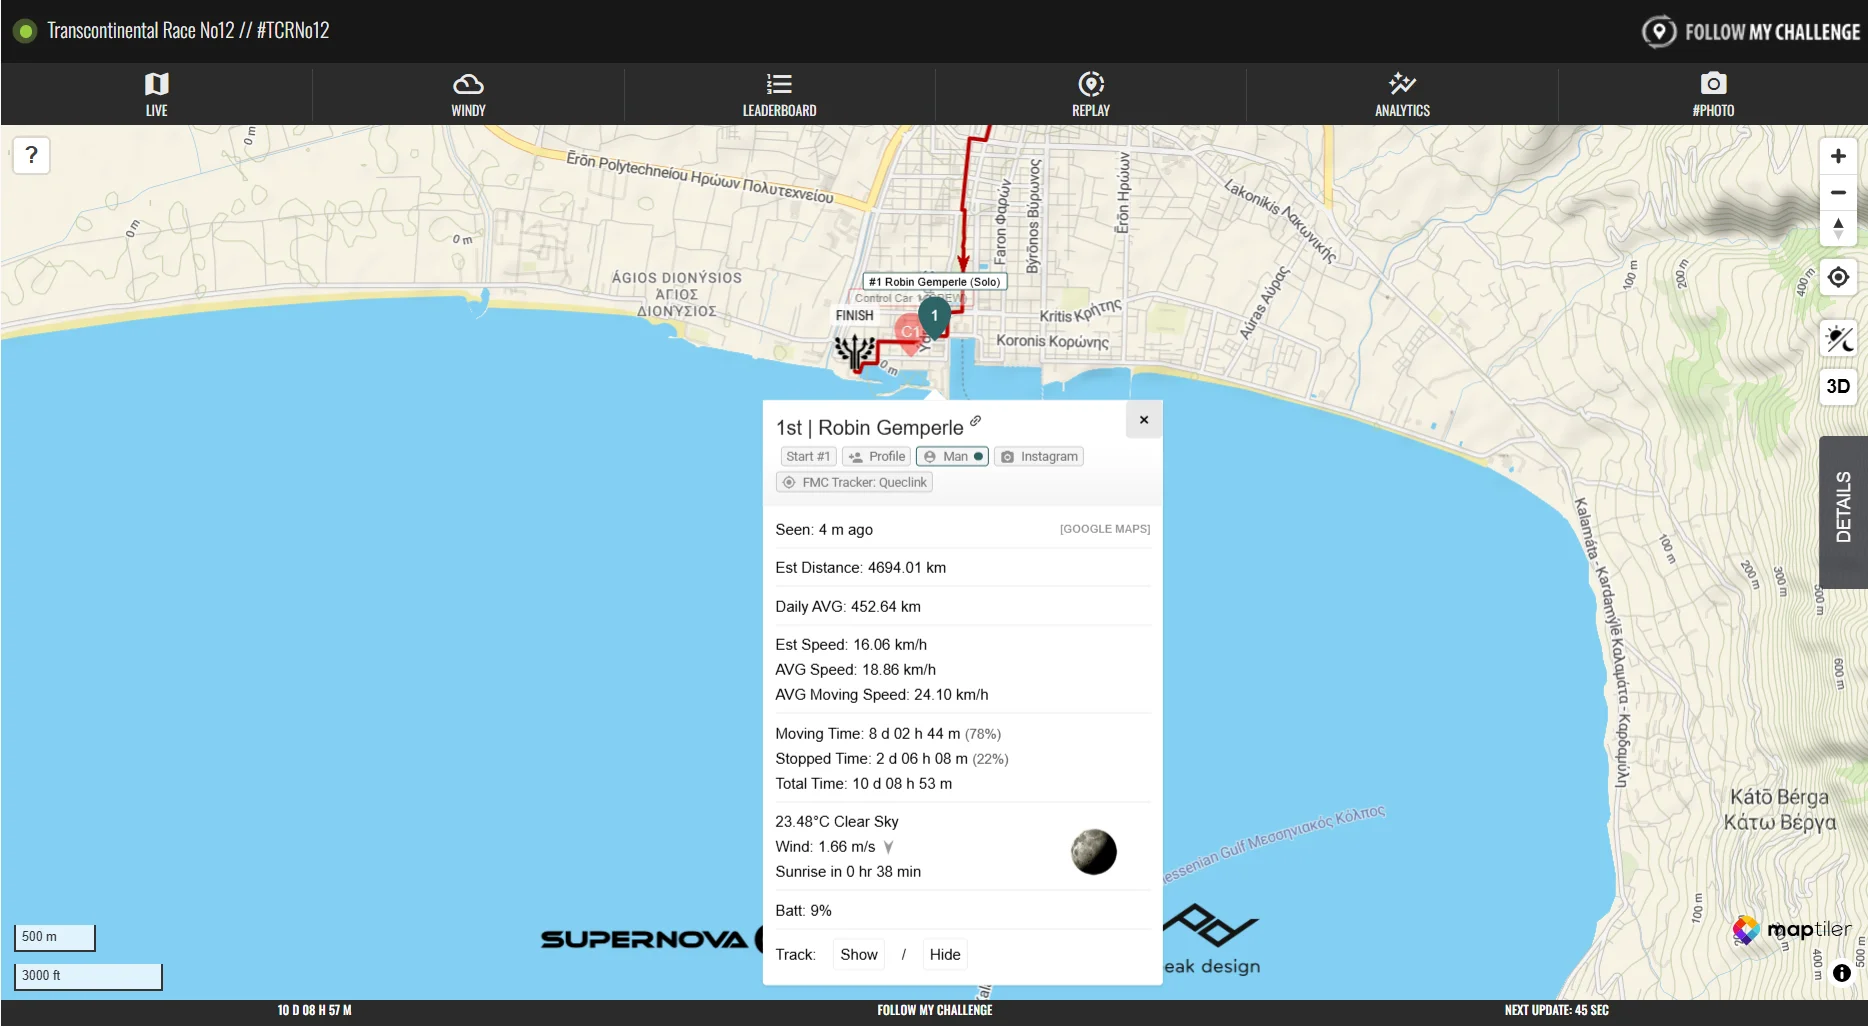This screenshot has height=1027, width=1868.
Task: Click the 'Sunrise in 0 hr 38 min' text
Action: pos(848,872)
